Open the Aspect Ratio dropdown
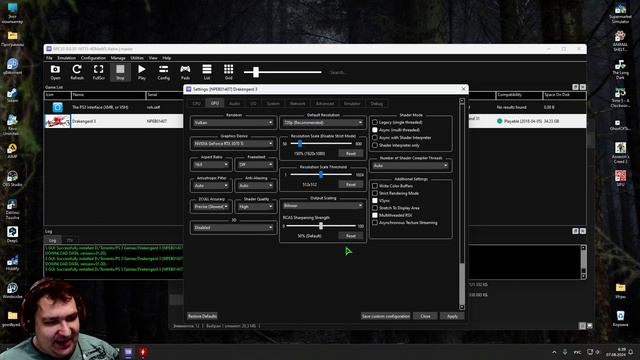Viewport: 640px width, 360px height. (211, 164)
